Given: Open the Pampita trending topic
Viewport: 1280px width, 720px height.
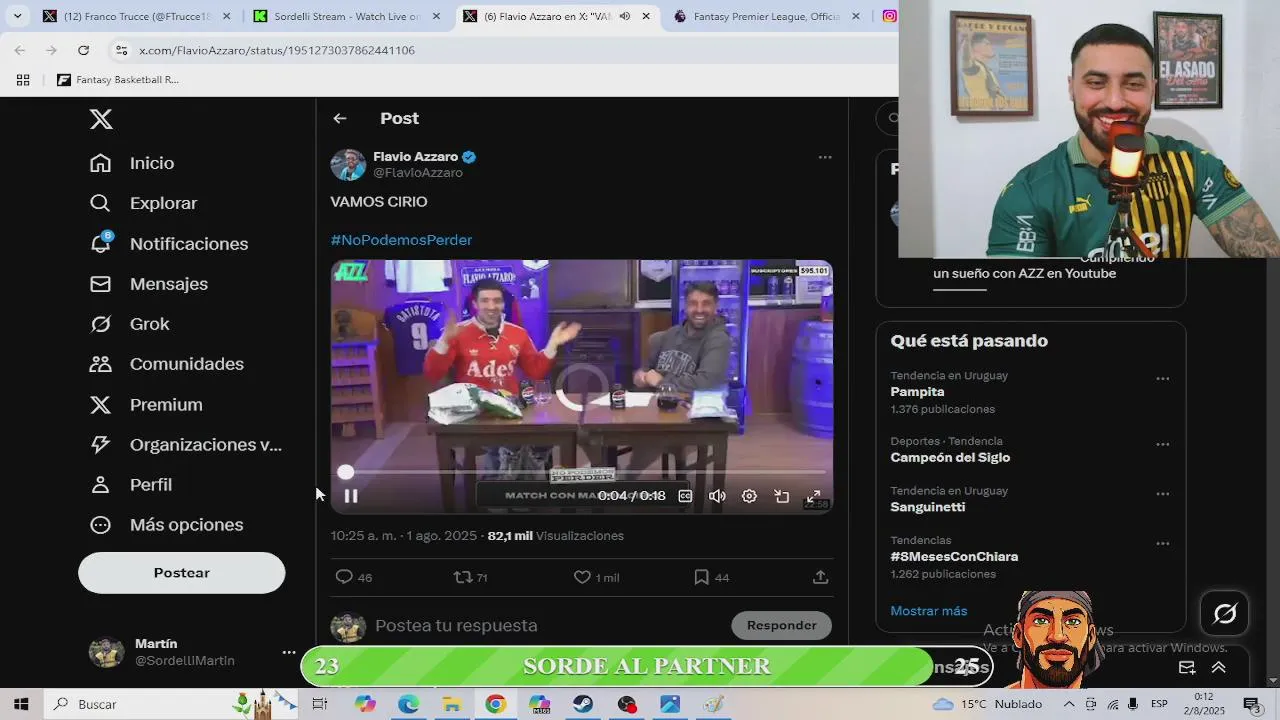Looking at the screenshot, I should [x=917, y=392].
